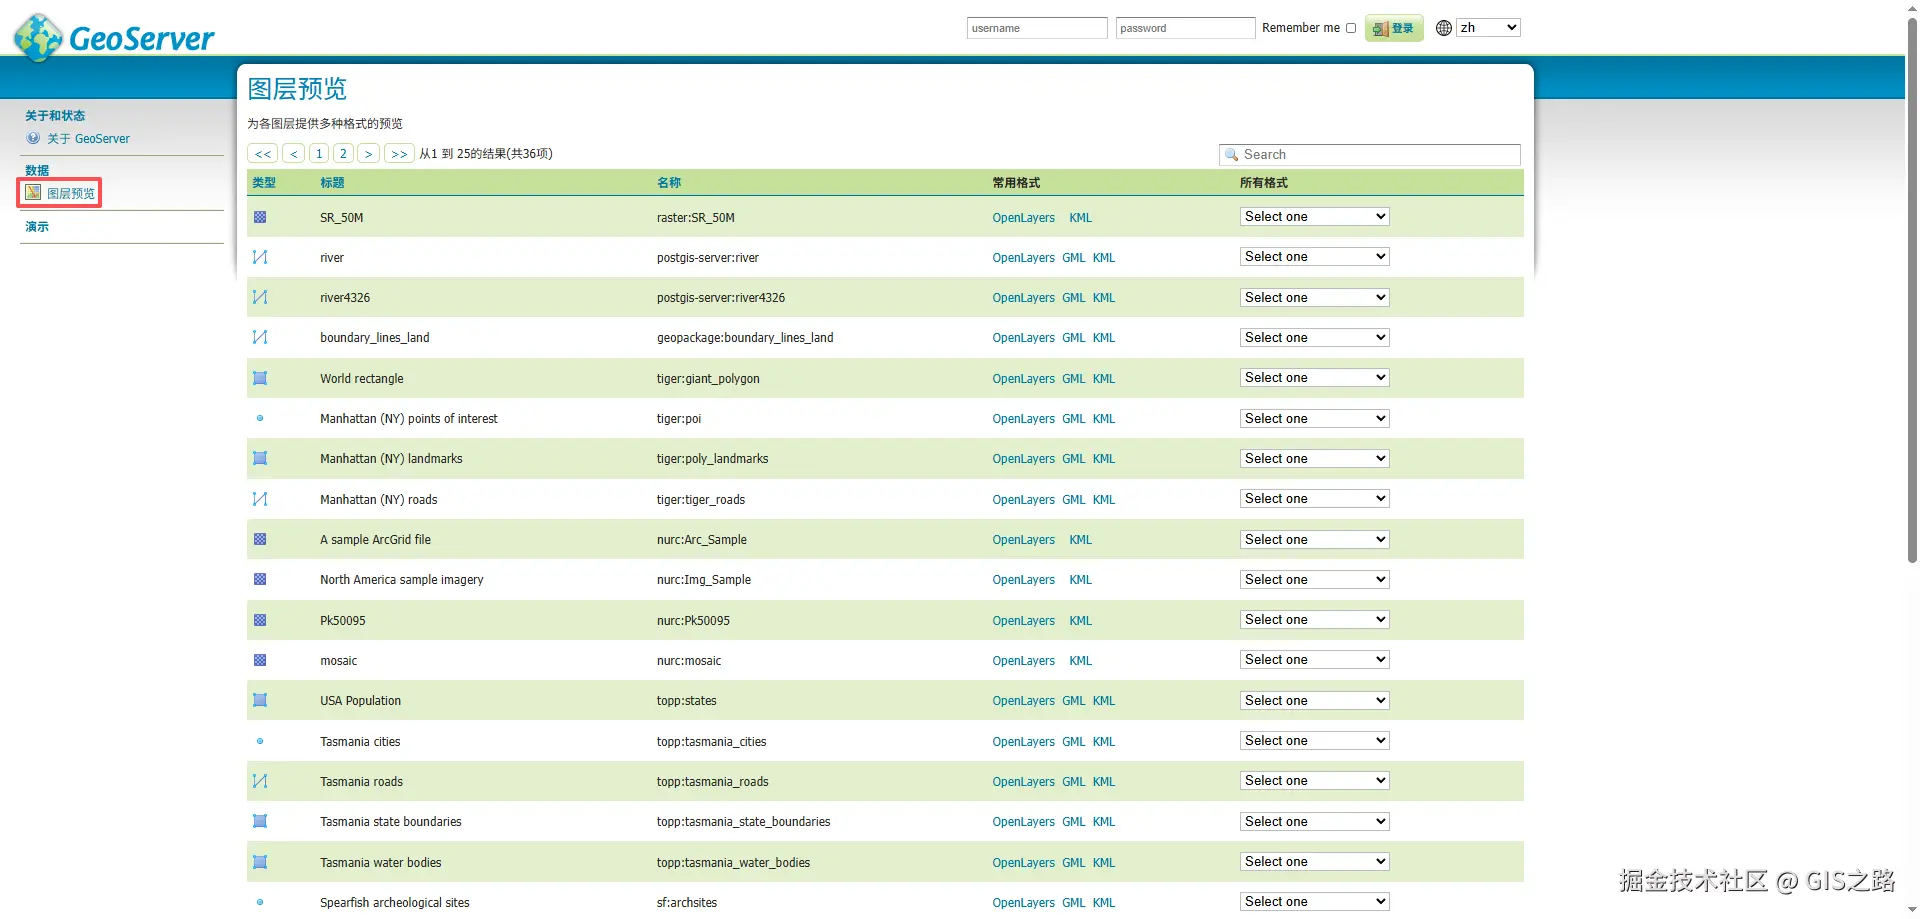Open GML link for postgis-server:river

[x=1073, y=258]
